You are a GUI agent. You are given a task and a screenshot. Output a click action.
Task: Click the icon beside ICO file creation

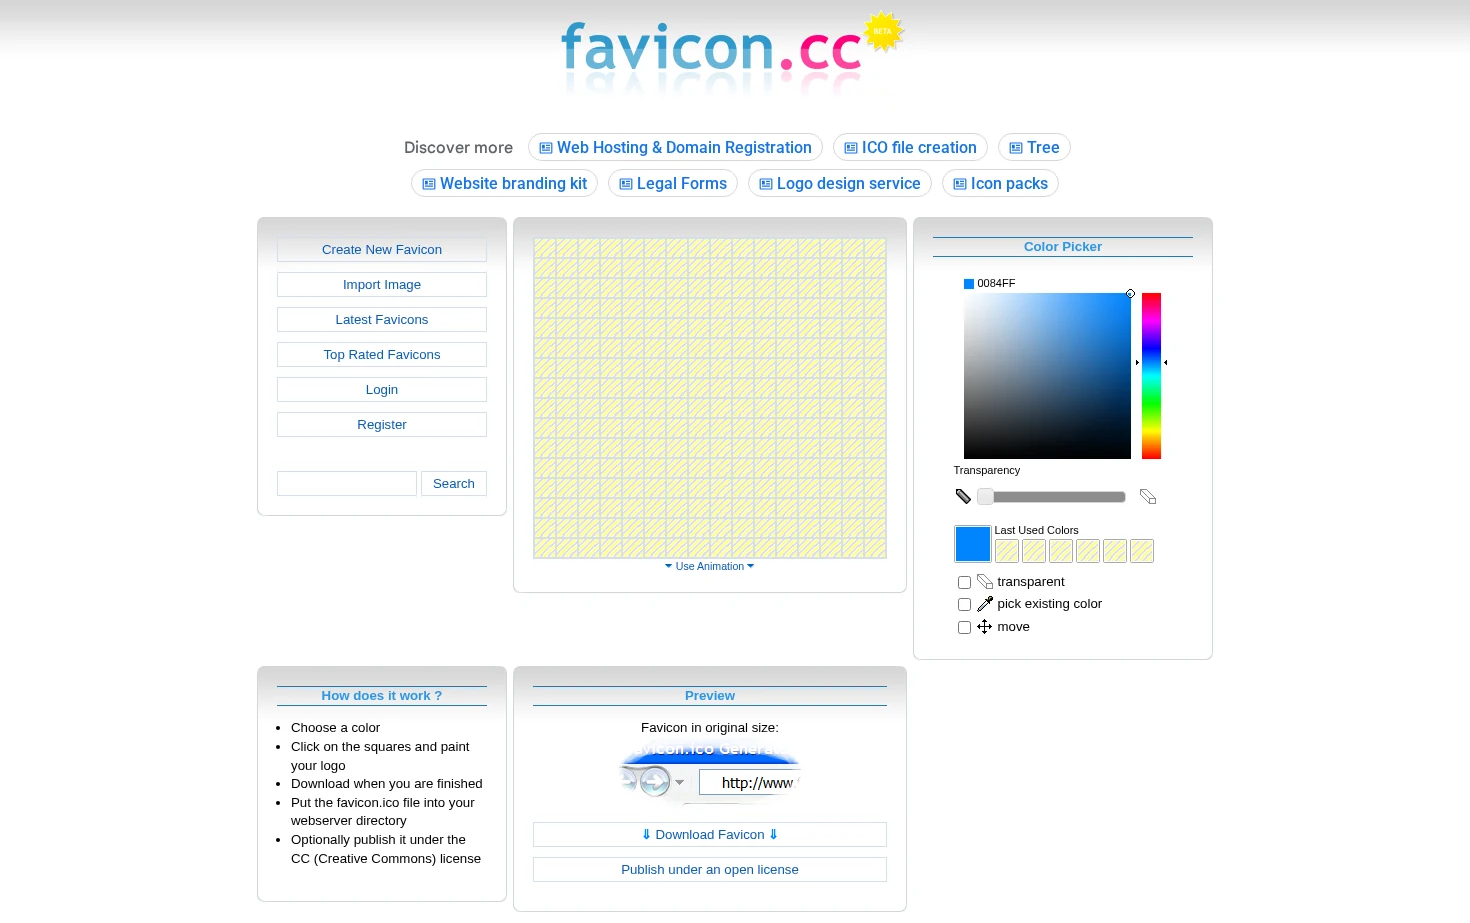[x=851, y=148]
